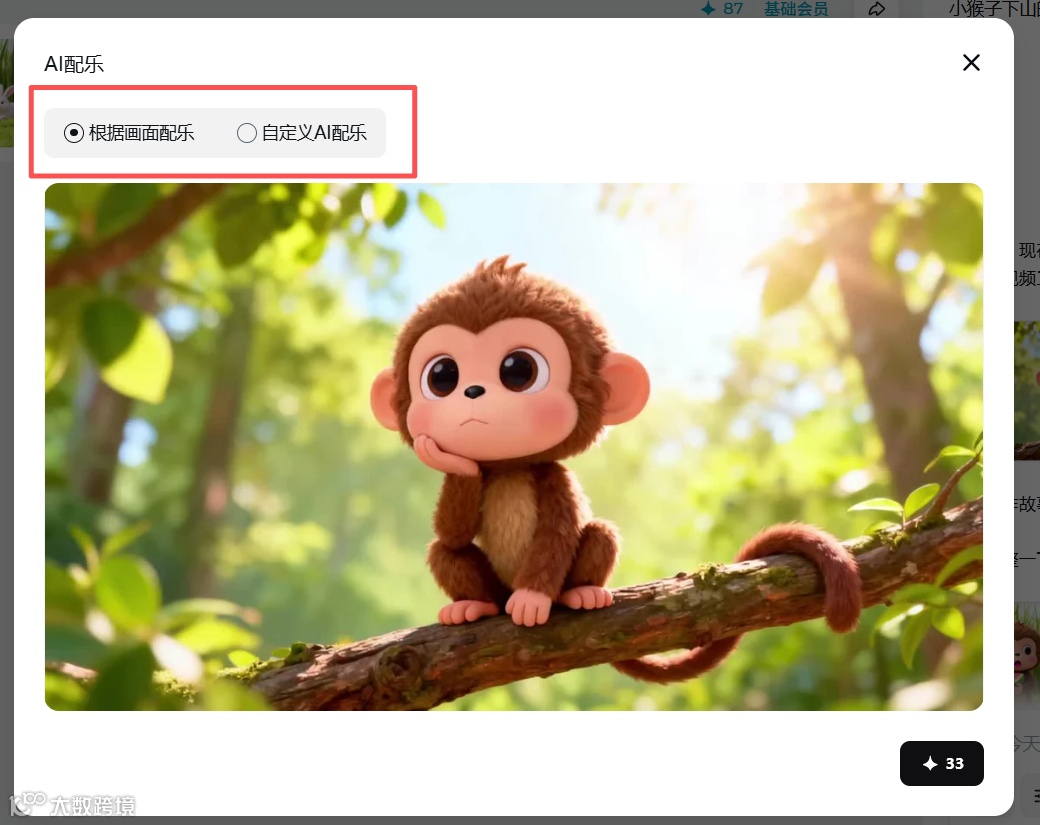
Task: Click the 87 credits star indicator
Action: click(722, 9)
